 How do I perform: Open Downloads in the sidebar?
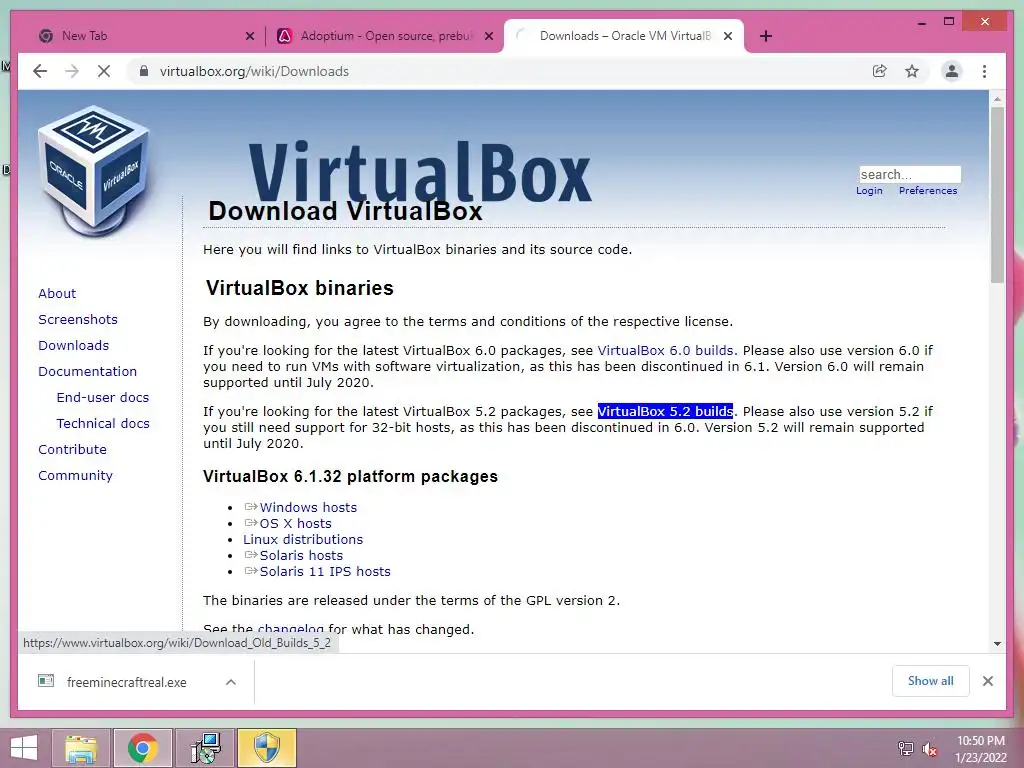point(73,345)
